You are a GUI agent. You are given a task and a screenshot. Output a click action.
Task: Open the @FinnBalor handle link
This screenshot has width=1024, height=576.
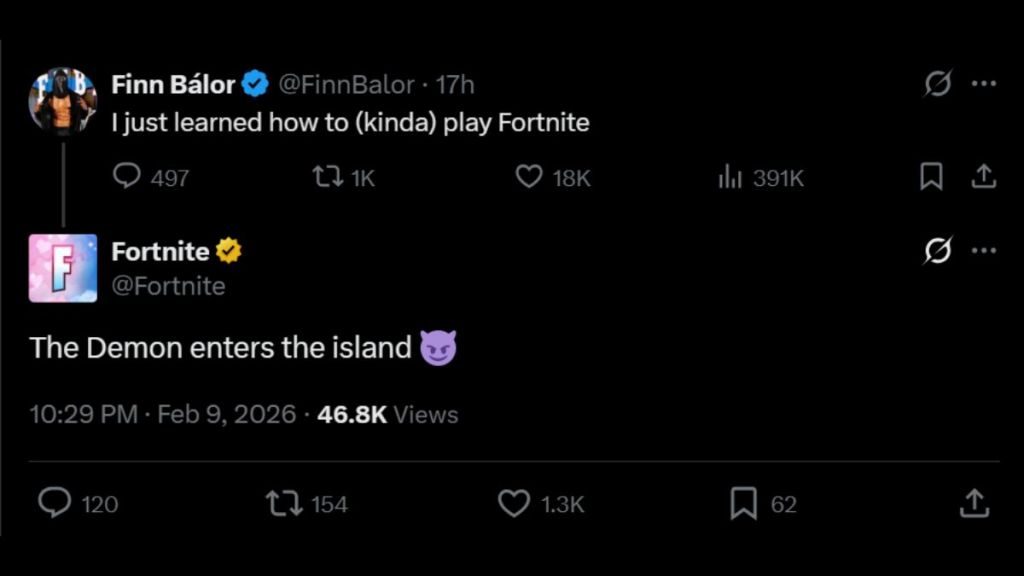click(x=345, y=85)
